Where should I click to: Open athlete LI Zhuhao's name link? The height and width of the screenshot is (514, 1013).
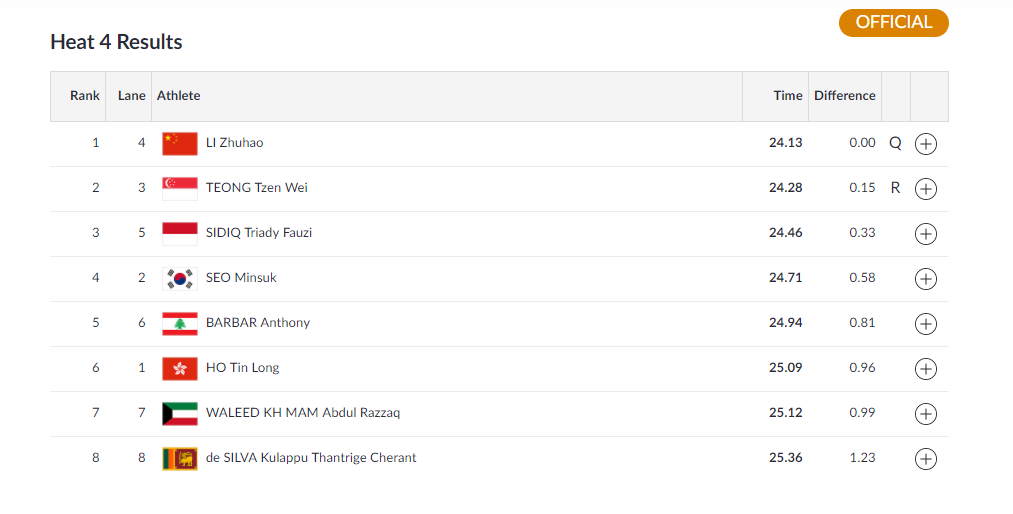(234, 143)
